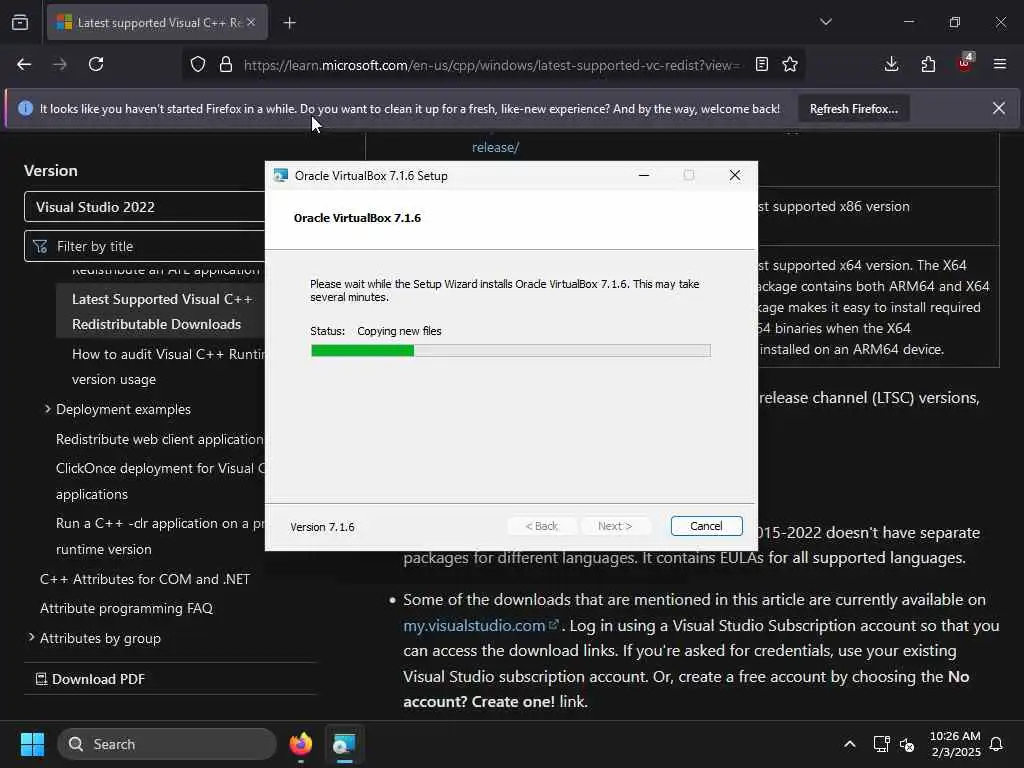Screen dimensions: 1024x768
Task: Open the Firefox View icon in the tab strip
Action: (20, 22)
